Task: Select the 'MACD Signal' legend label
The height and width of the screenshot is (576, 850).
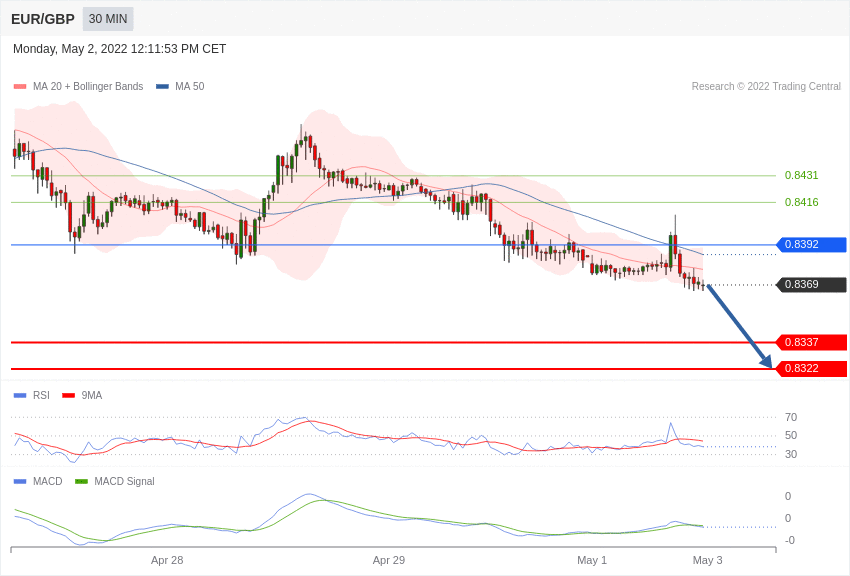Action: (124, 481)
